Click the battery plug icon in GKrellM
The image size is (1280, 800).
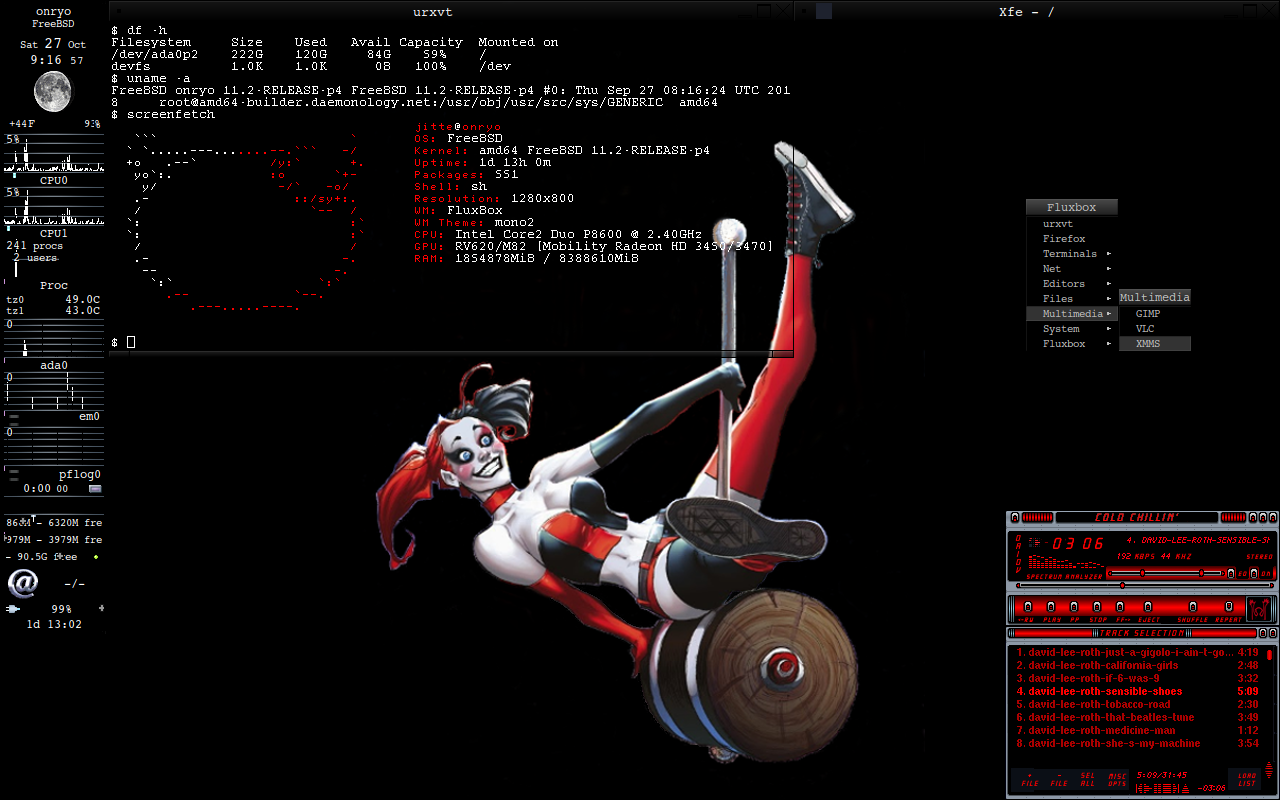pos(13,609)
